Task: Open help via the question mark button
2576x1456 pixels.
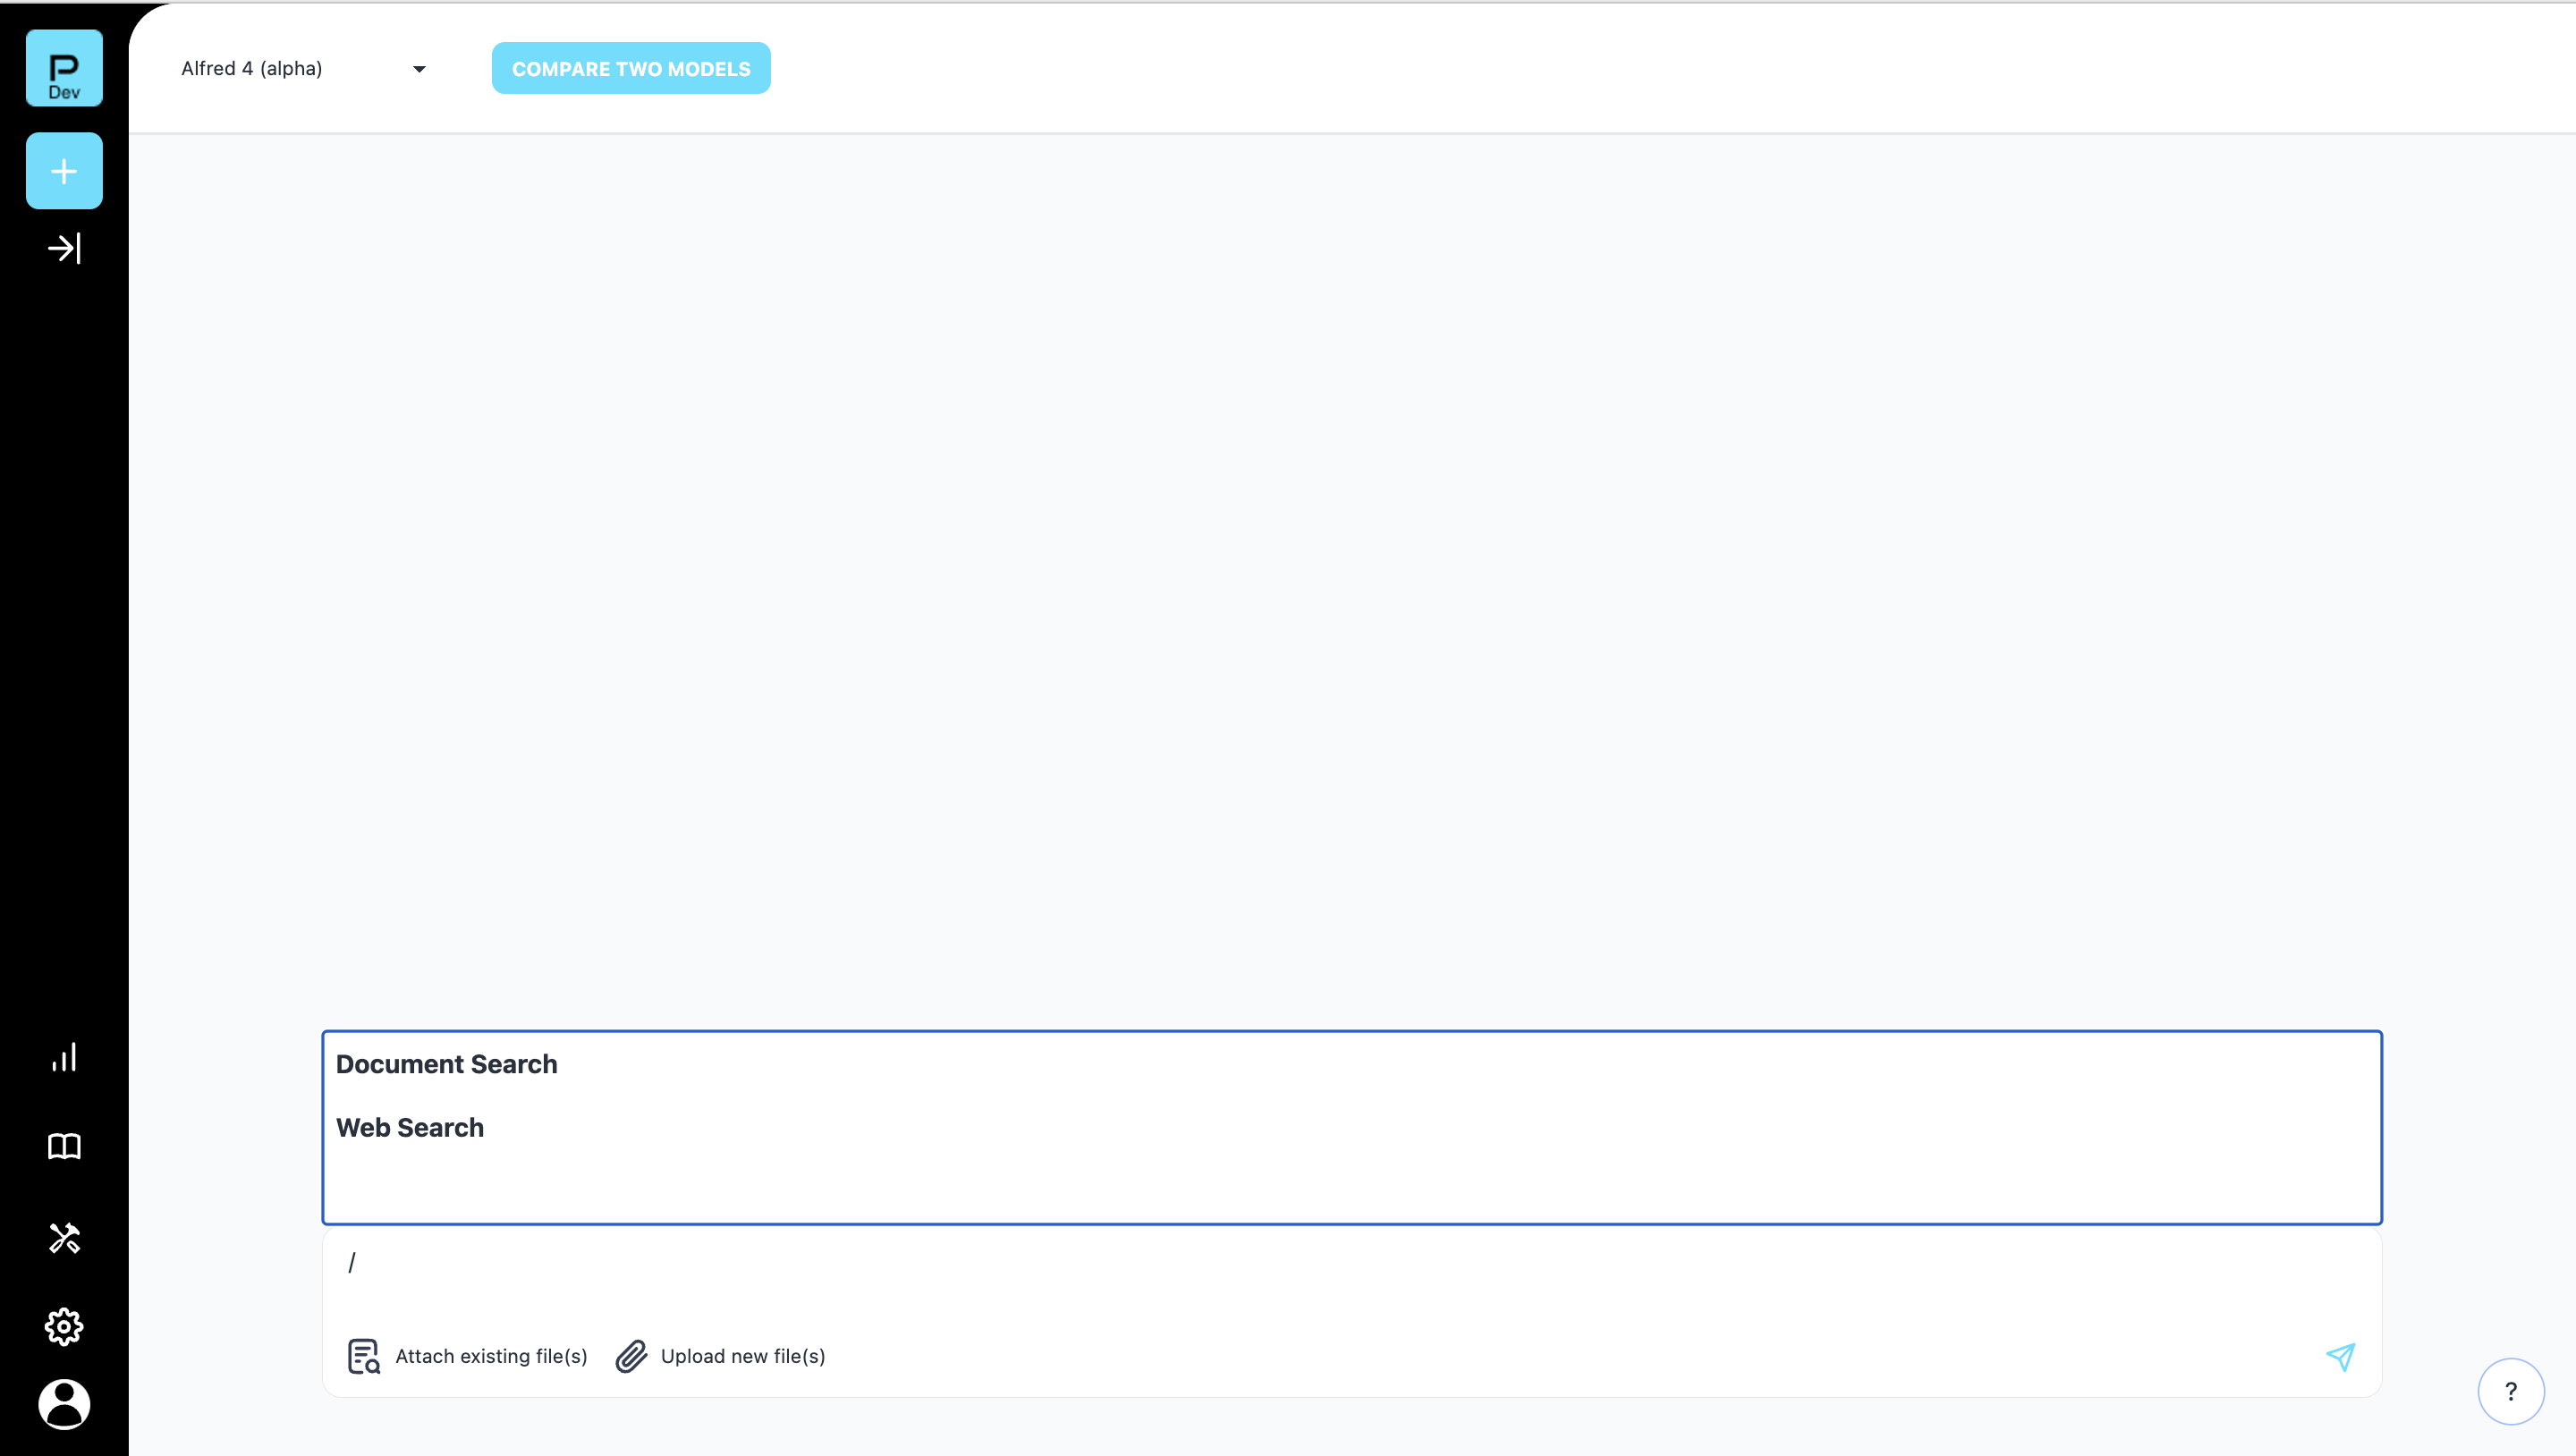Action: (x=2511, y=1391)
